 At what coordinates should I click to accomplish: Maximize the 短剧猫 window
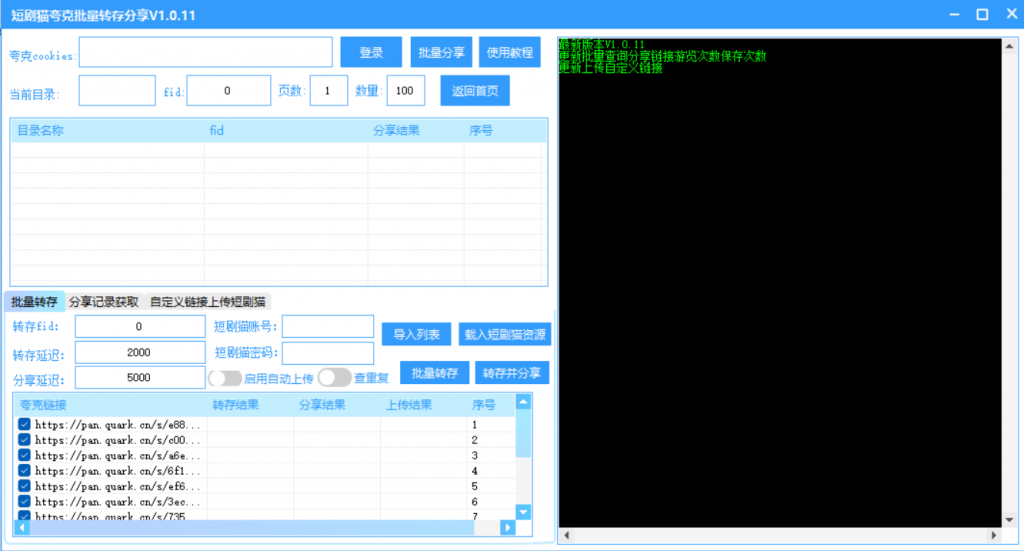(982, 14)
